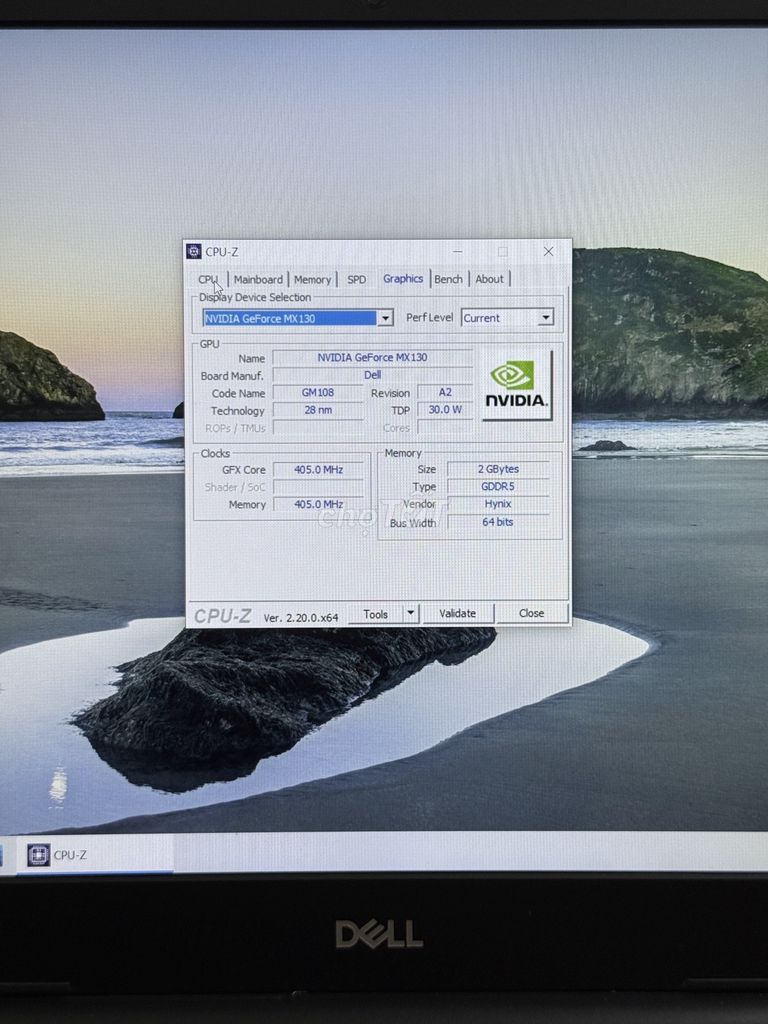Click the NVIDIA logo image

coord(517,385)
